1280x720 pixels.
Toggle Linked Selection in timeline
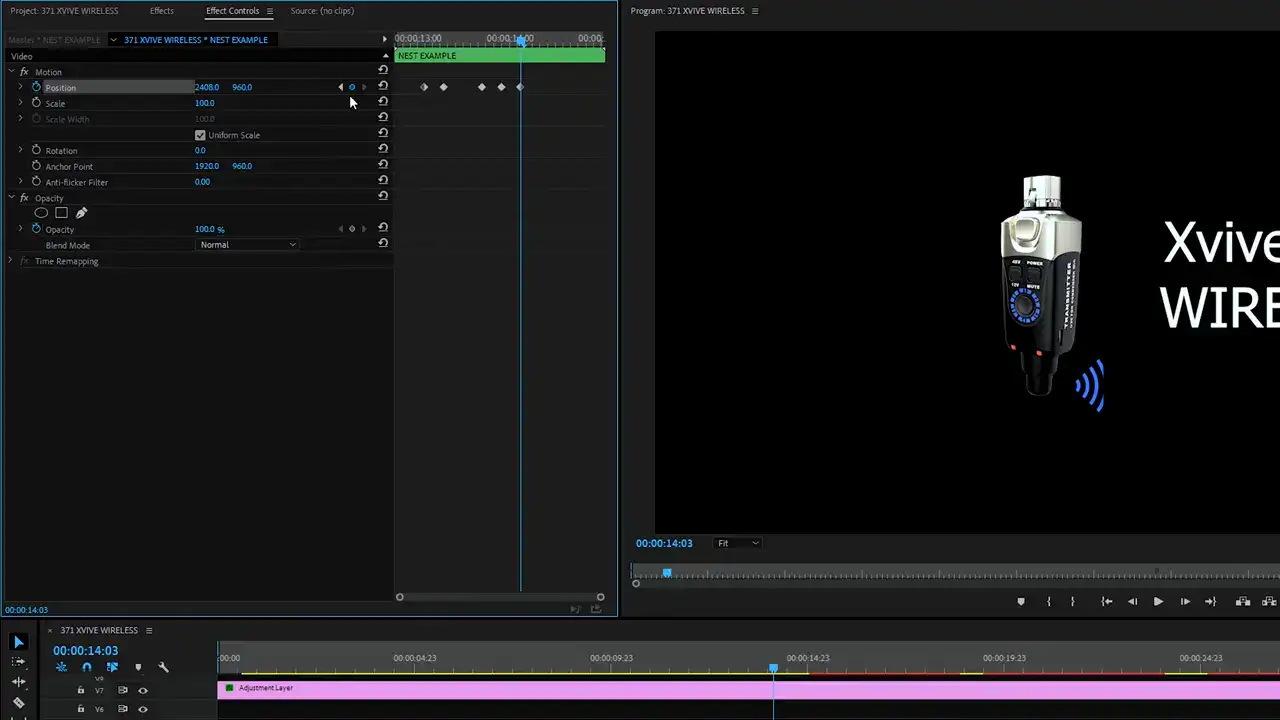[x=112, y=667]
